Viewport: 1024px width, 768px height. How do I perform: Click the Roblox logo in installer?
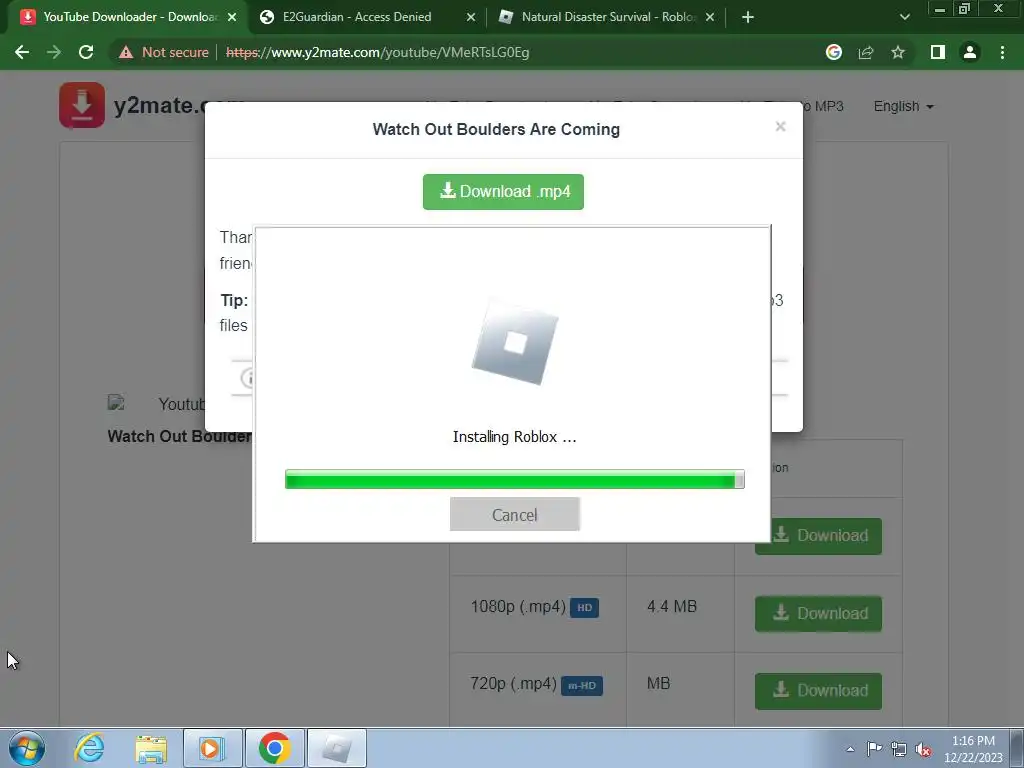coord(515,342)
